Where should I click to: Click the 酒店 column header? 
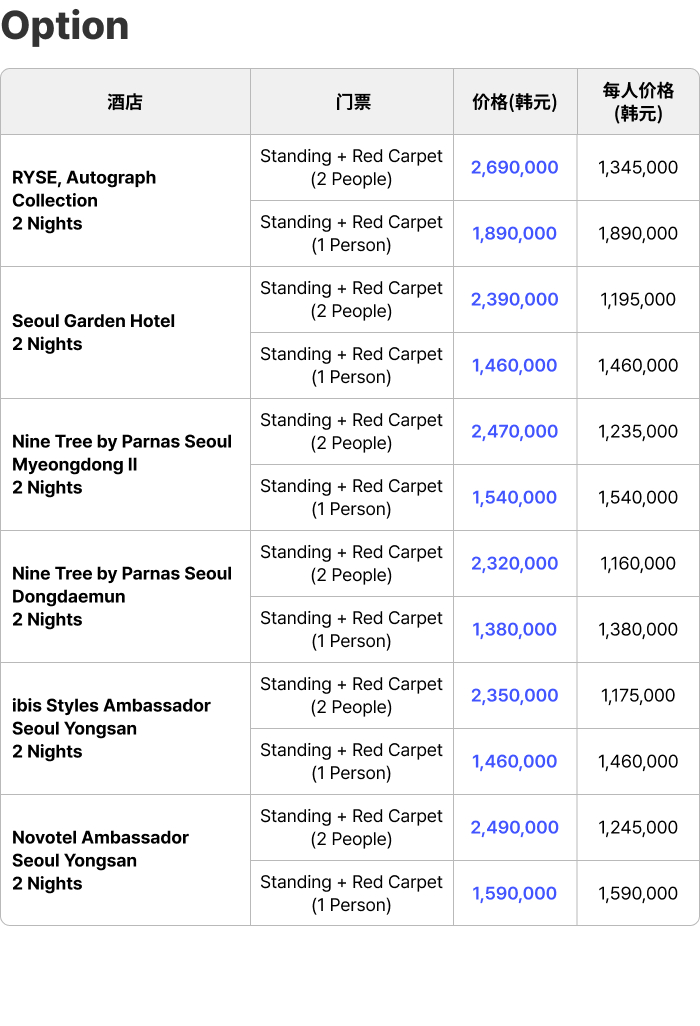point(125,102)
